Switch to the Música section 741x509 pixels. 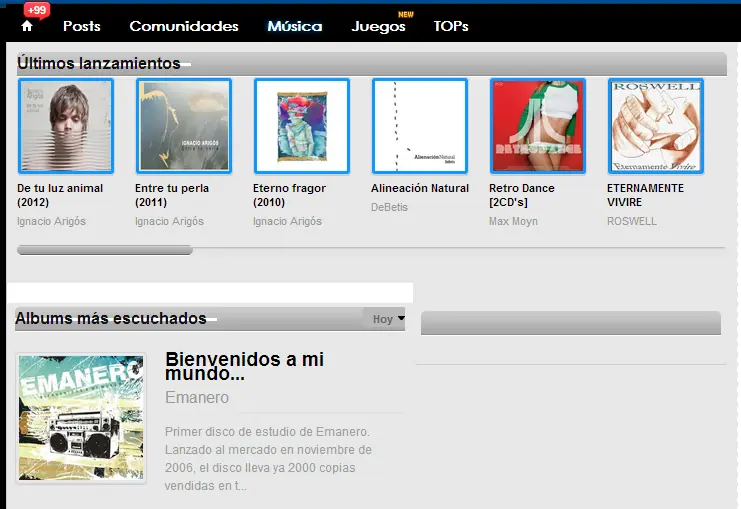coord(295,26)
